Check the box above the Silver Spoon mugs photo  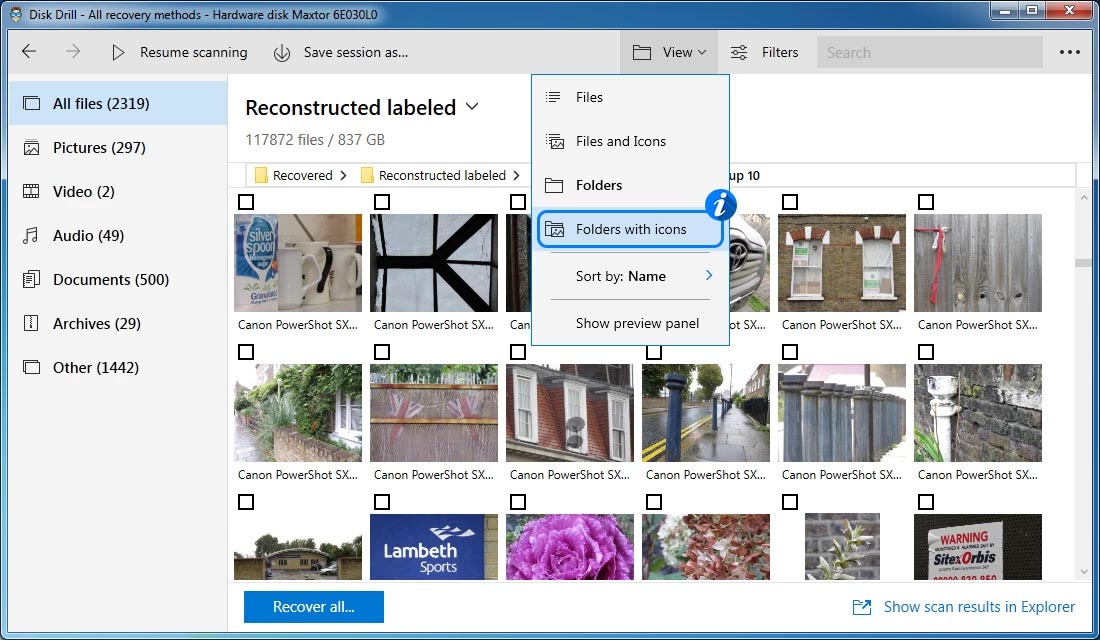(x=246, y=202)
